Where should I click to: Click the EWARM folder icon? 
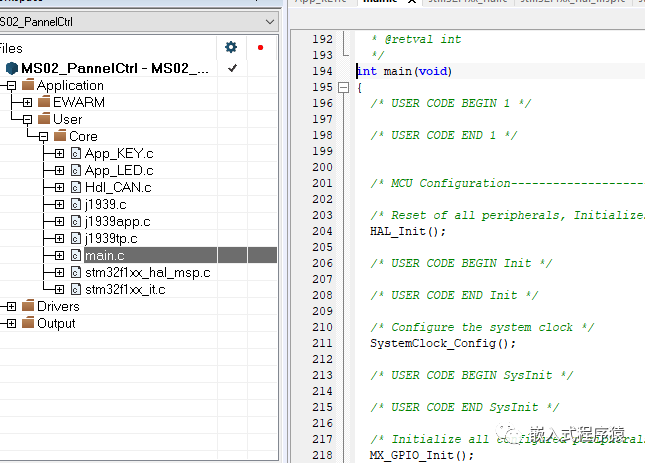[44, 102]
